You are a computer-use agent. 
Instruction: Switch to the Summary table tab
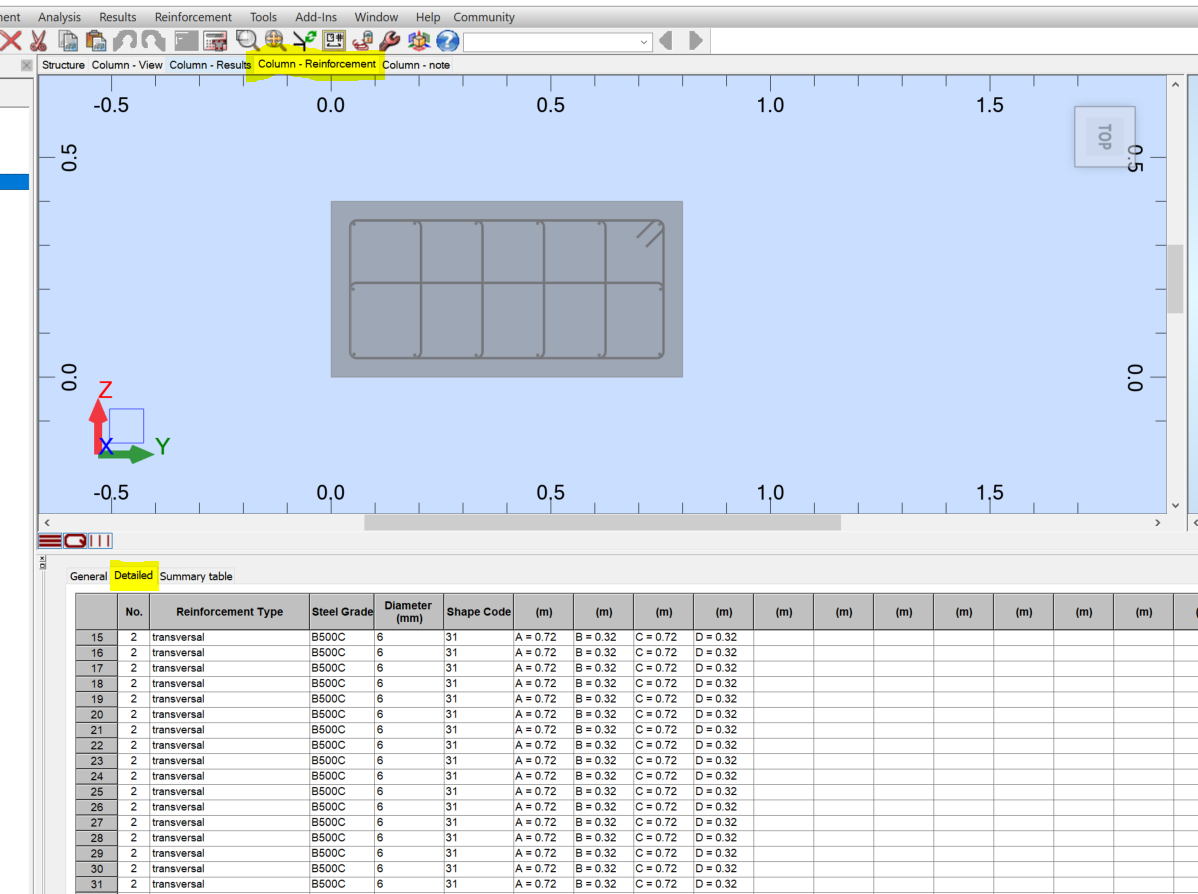coord(197,576)
